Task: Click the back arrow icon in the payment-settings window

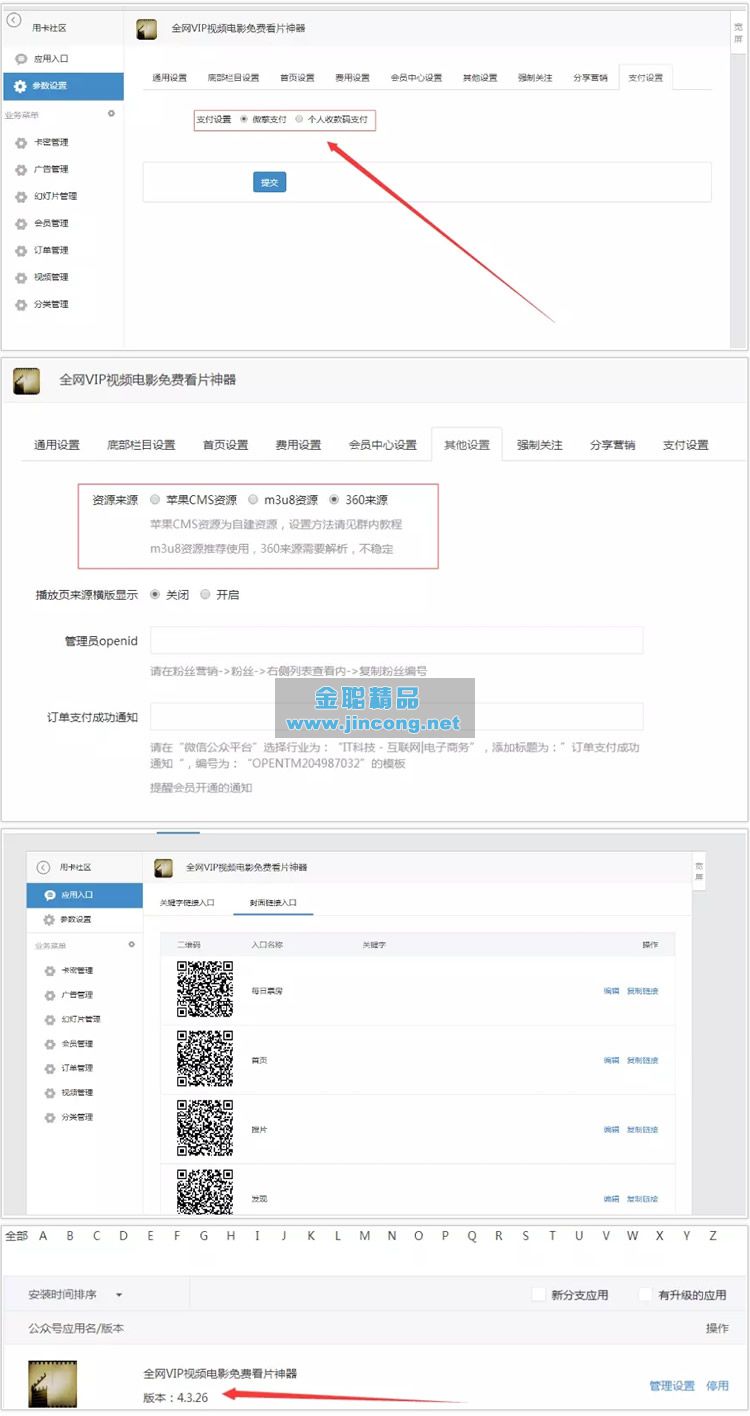Action: [x=14, y=20]
